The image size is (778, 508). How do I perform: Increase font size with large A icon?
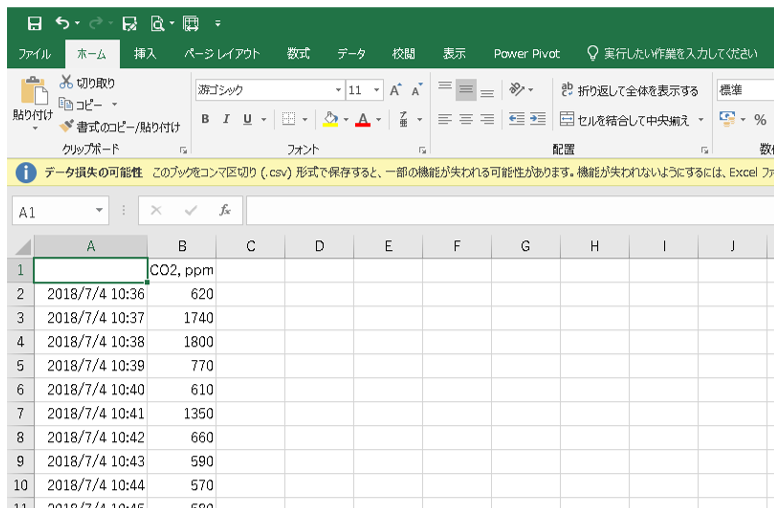[395, 90]
